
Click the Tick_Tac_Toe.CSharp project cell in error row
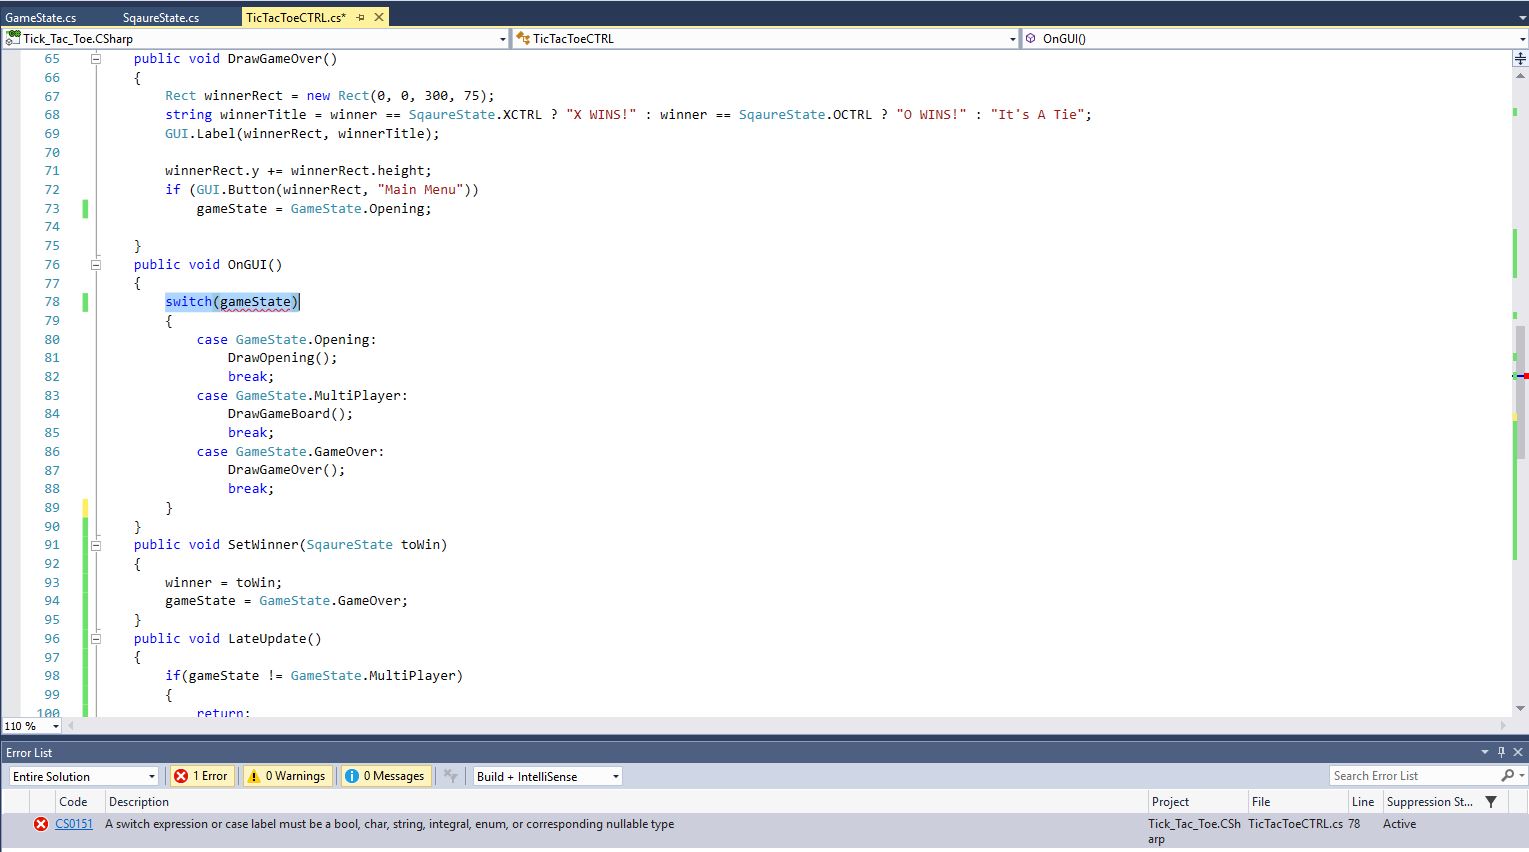(x=1194, y=831)
